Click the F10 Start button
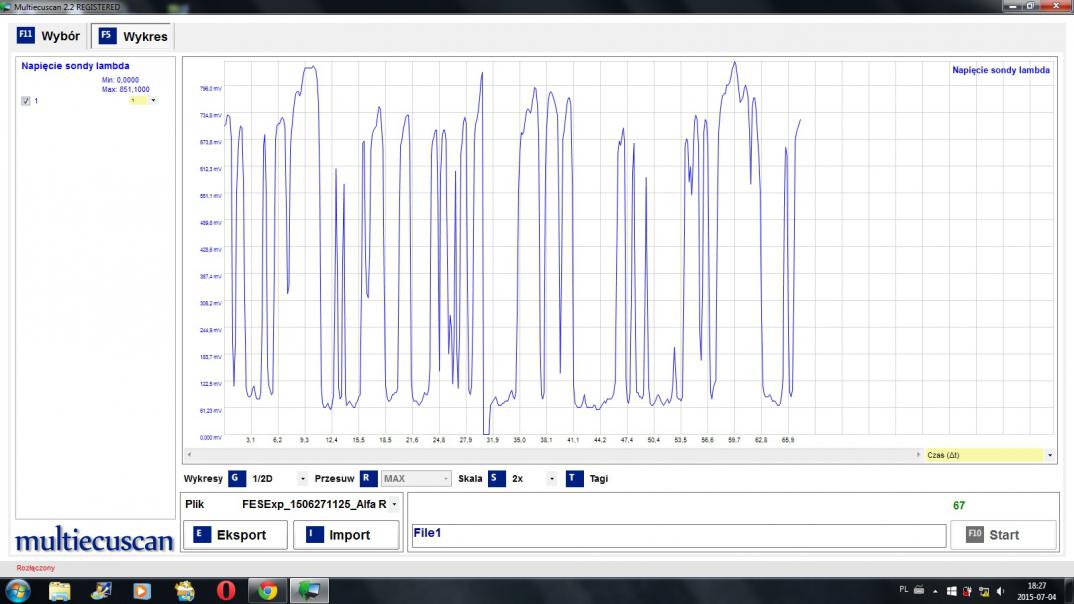The width and height of the screenshot is (1074, 604). click(x=1002, y=535)
